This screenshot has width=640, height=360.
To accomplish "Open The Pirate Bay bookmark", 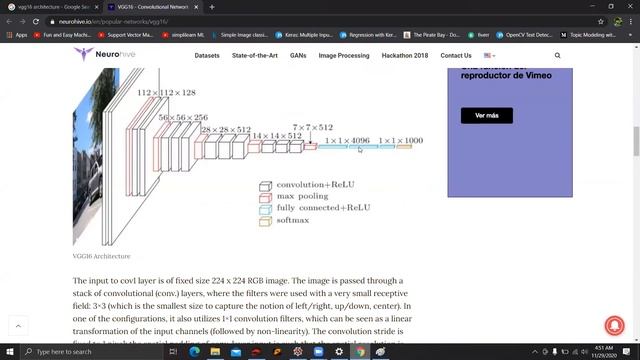I will pyautogui.click(x=432, y=35).
